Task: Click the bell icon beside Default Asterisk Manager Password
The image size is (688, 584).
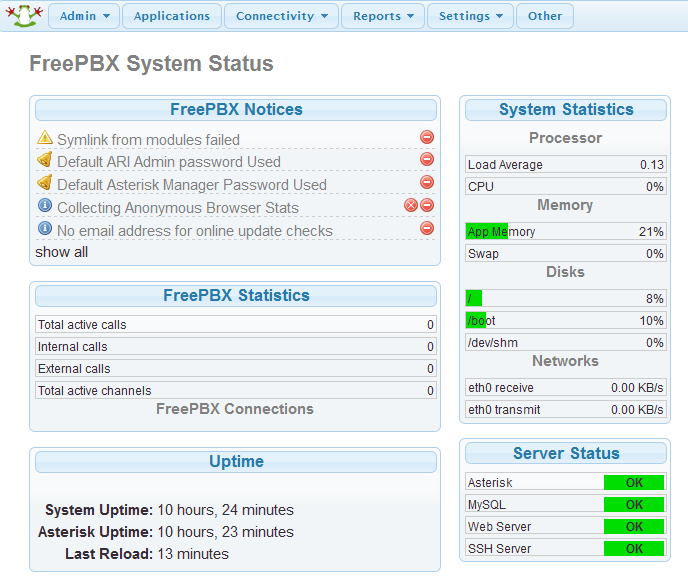Action: click(x=45, y=182)
